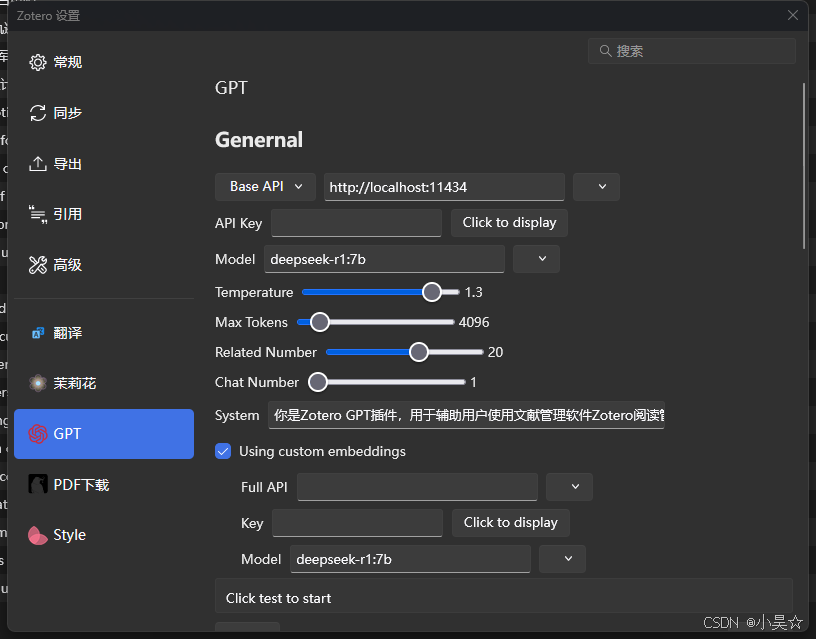
Task: Click the Chat Number label
Action: point(257,382)
